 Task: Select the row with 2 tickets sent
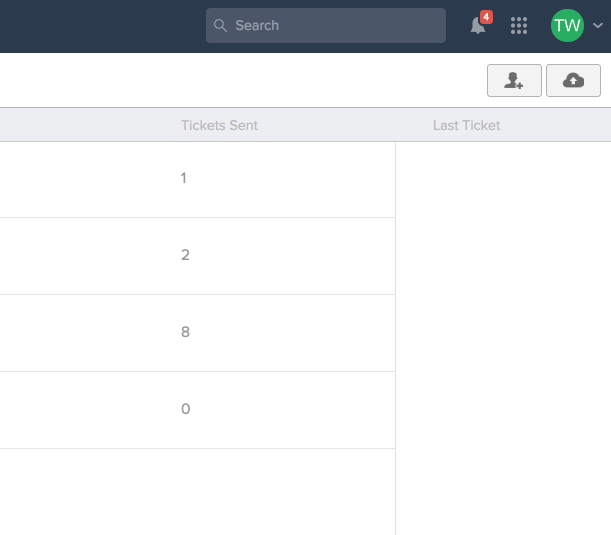(x=198, y=256)
